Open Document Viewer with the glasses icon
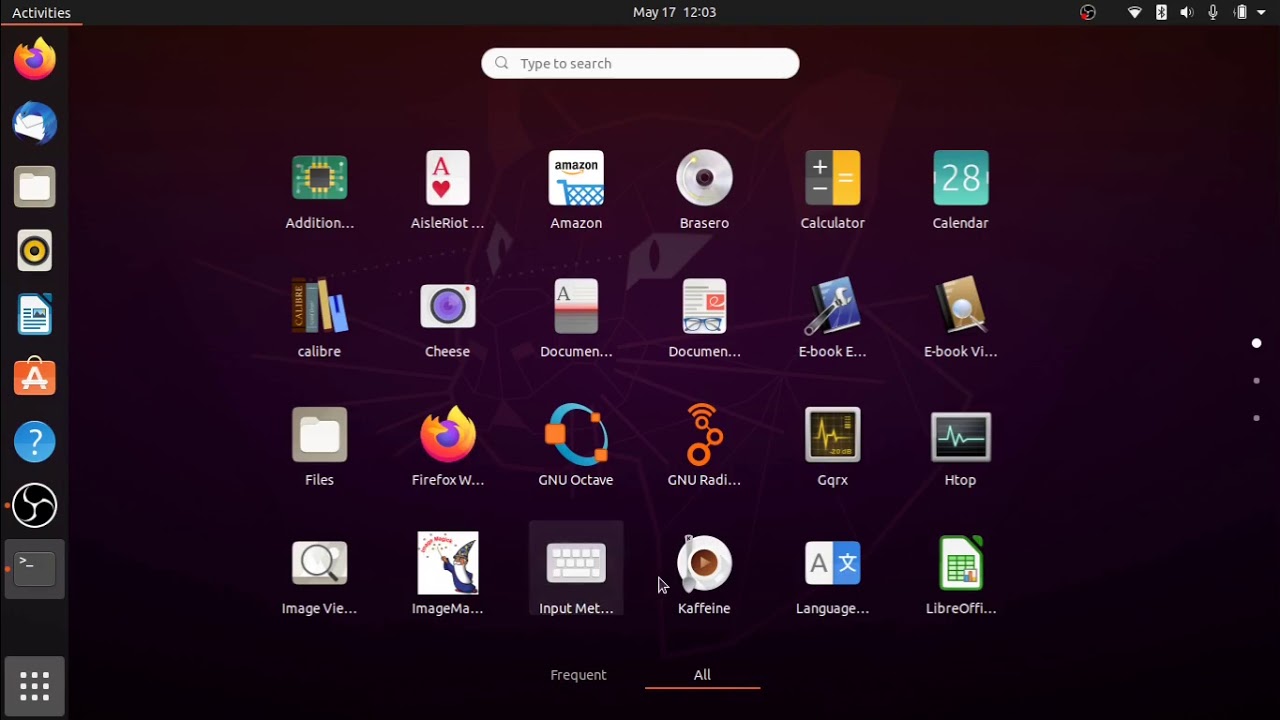 [704, 307]
